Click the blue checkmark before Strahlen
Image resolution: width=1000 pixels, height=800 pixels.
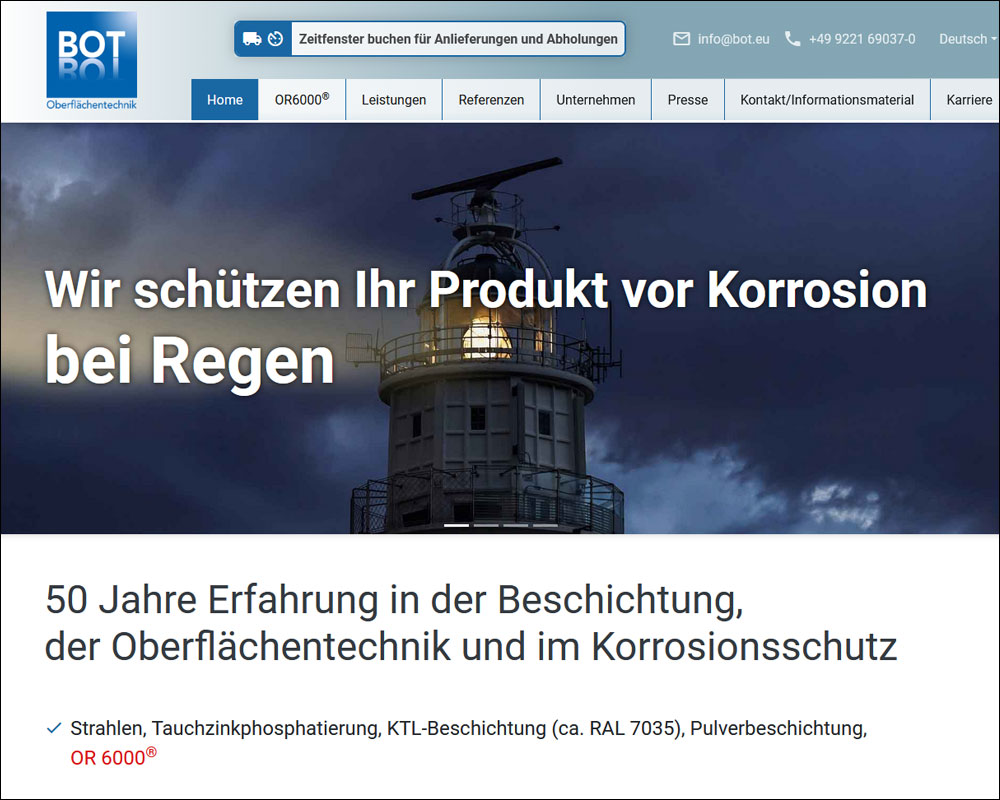54,728
